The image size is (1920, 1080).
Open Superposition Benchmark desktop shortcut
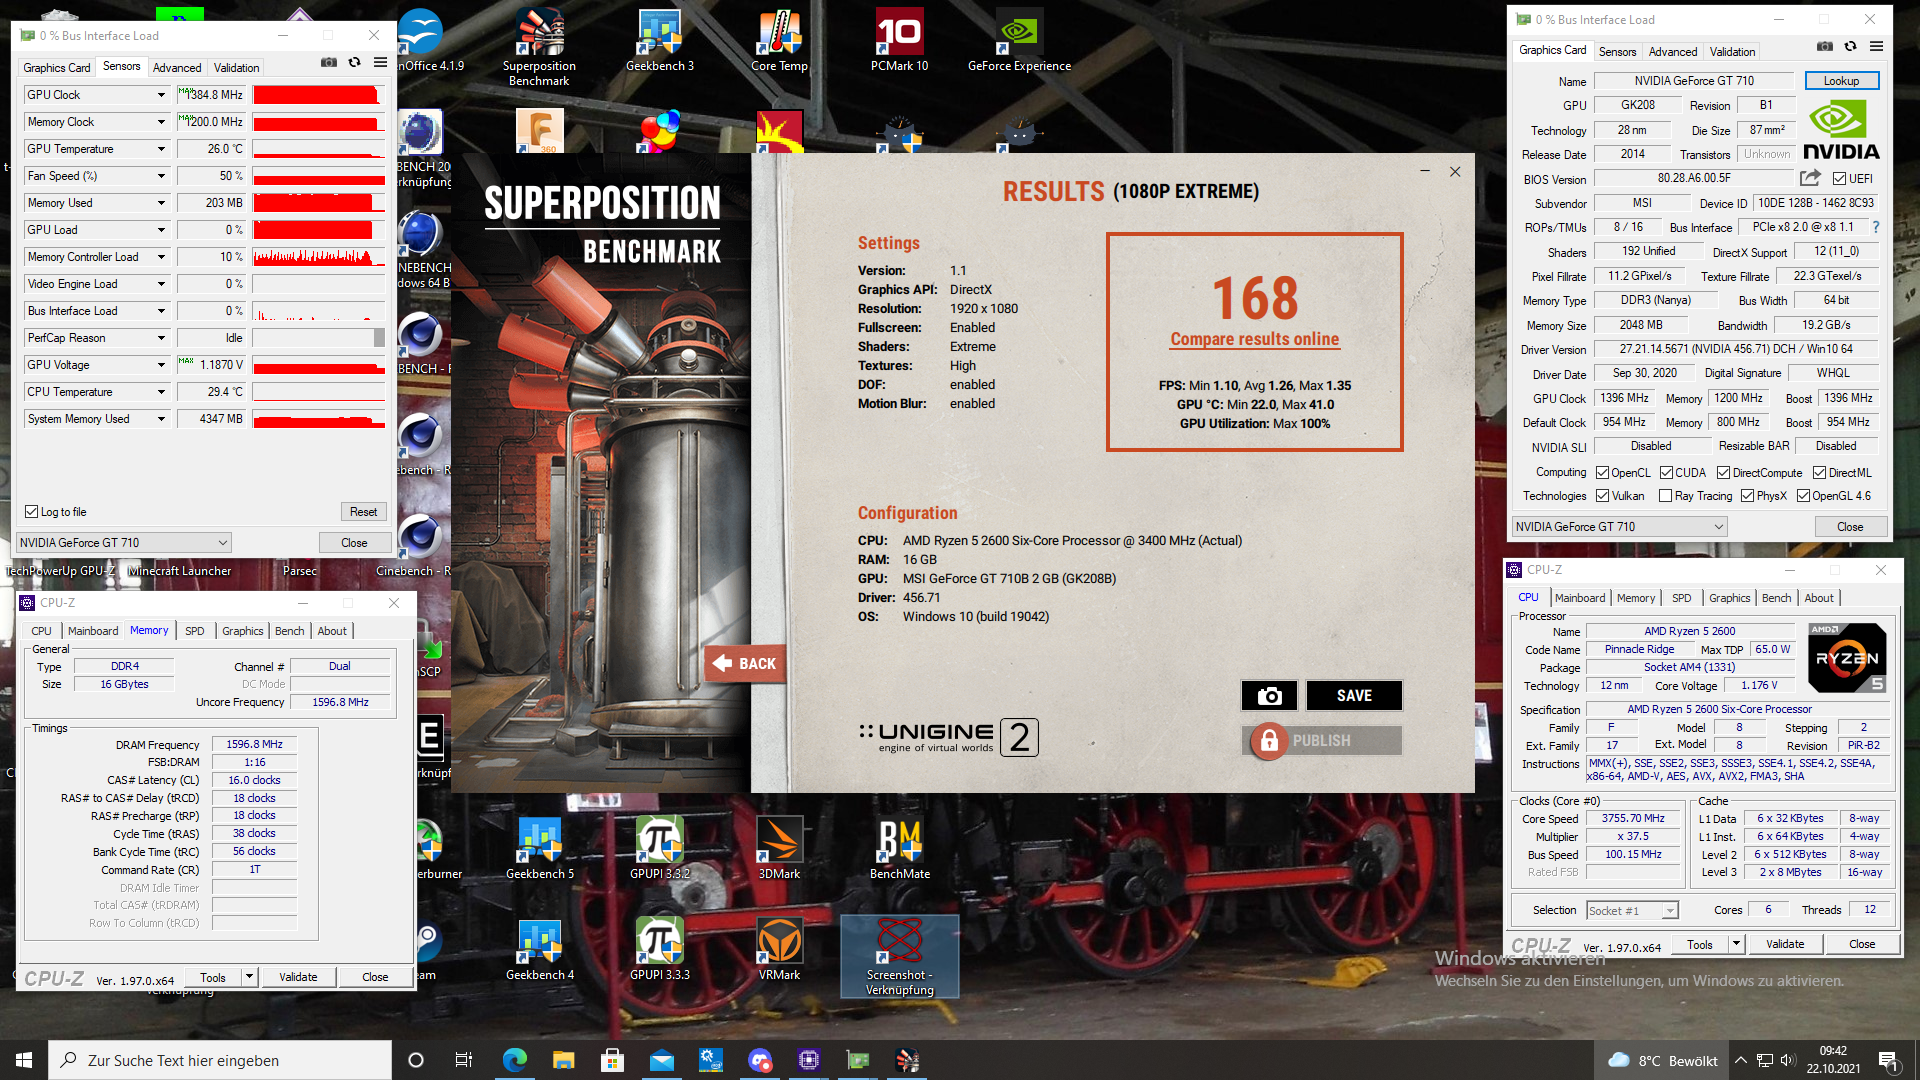(539, 47)
